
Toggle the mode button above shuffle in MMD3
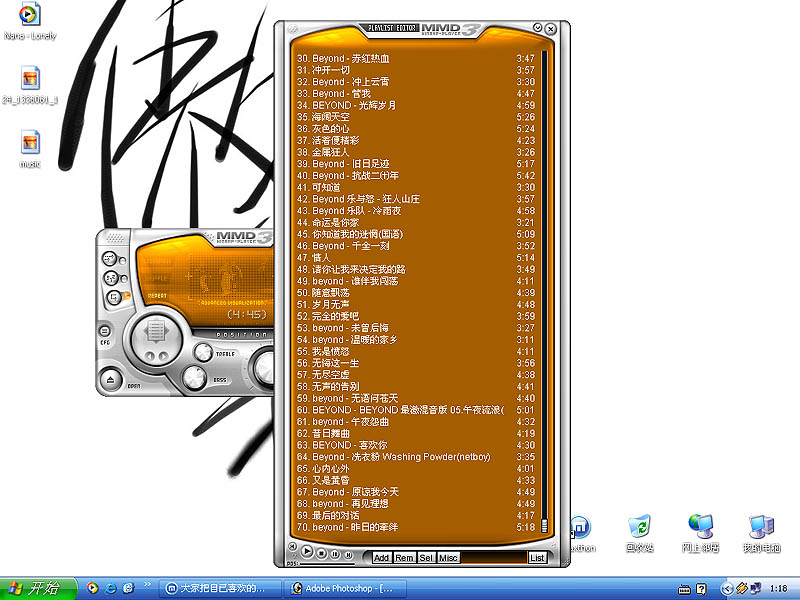[x=110, y=259]
